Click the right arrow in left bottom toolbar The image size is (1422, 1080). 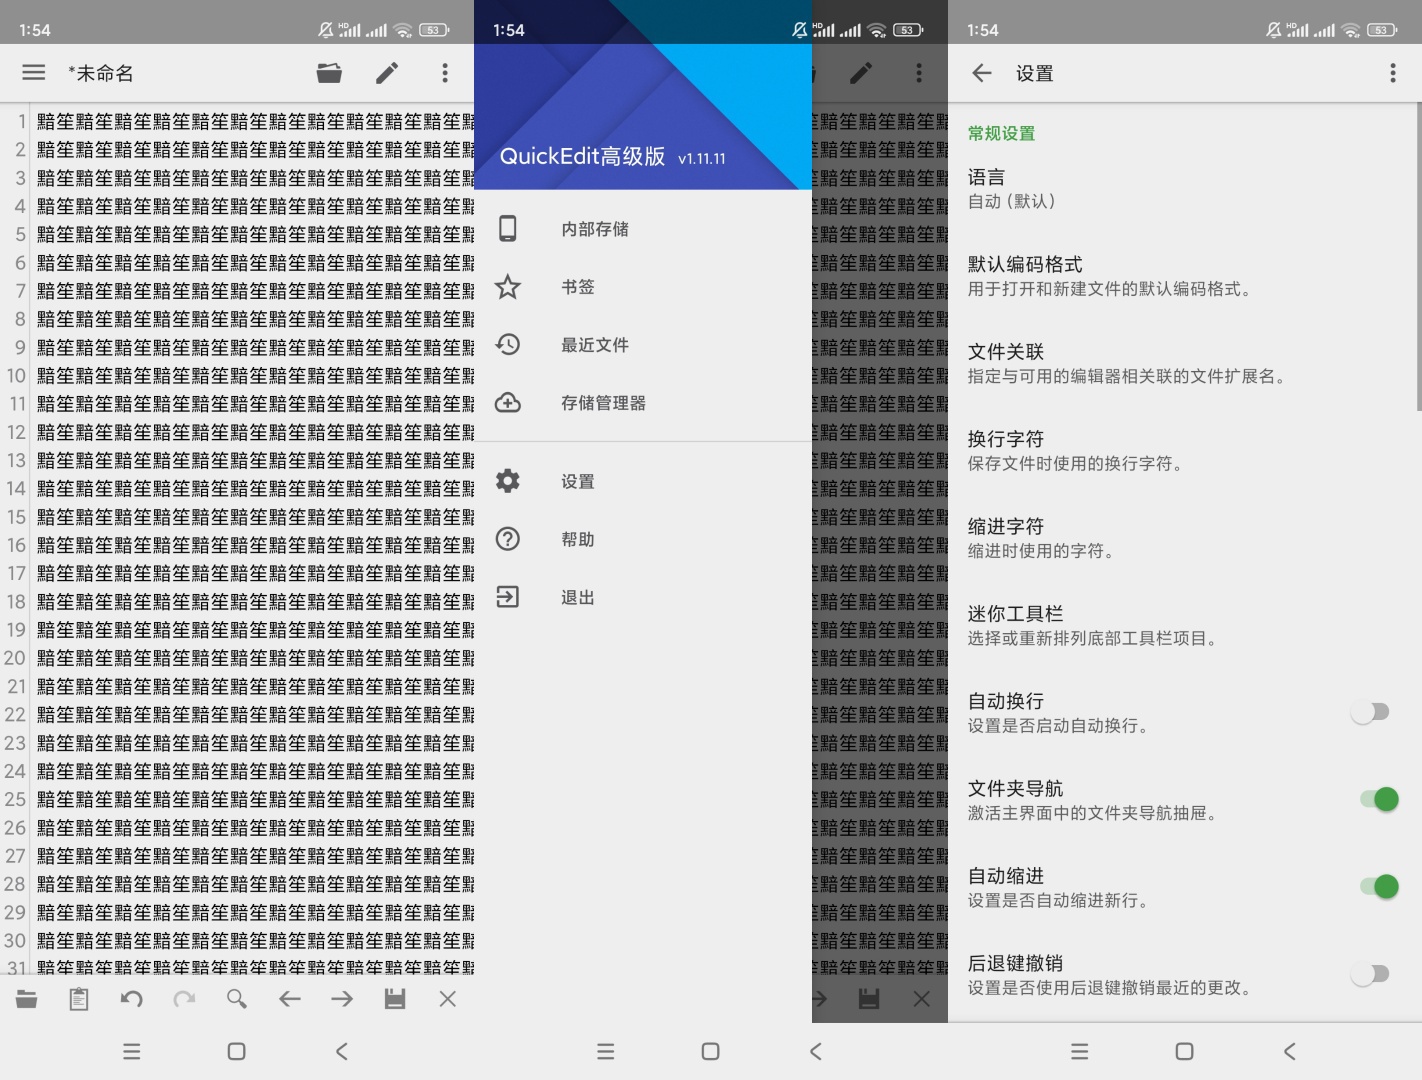click(342, 999)
